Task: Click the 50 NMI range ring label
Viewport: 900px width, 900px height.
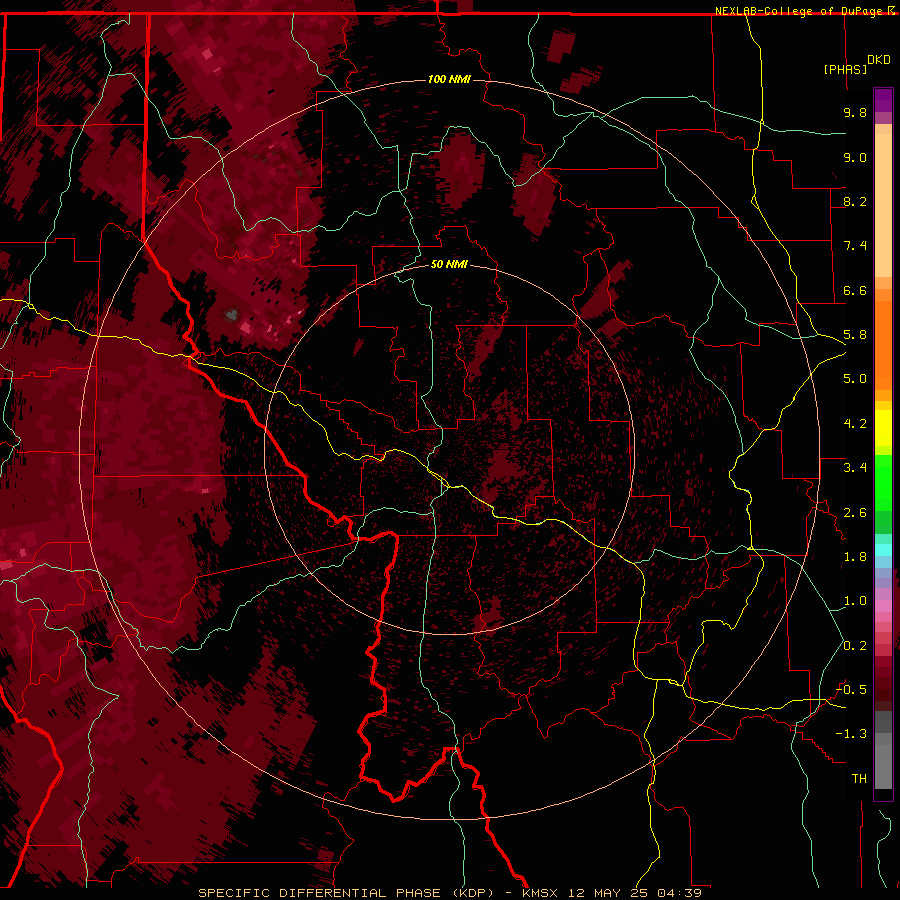Action: click(449, 264)
